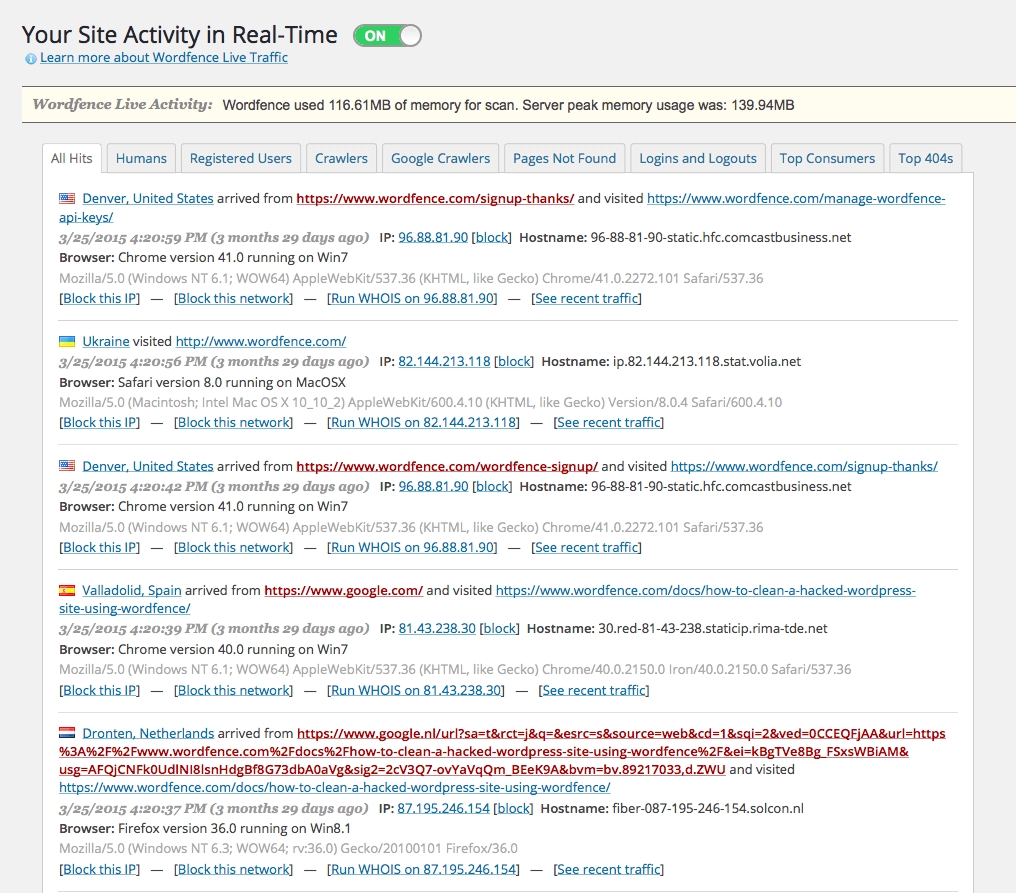The width and height of the screenshot is (1016, 893).
Task: Select the All Hits tab
Action: [x=72, y=159]
